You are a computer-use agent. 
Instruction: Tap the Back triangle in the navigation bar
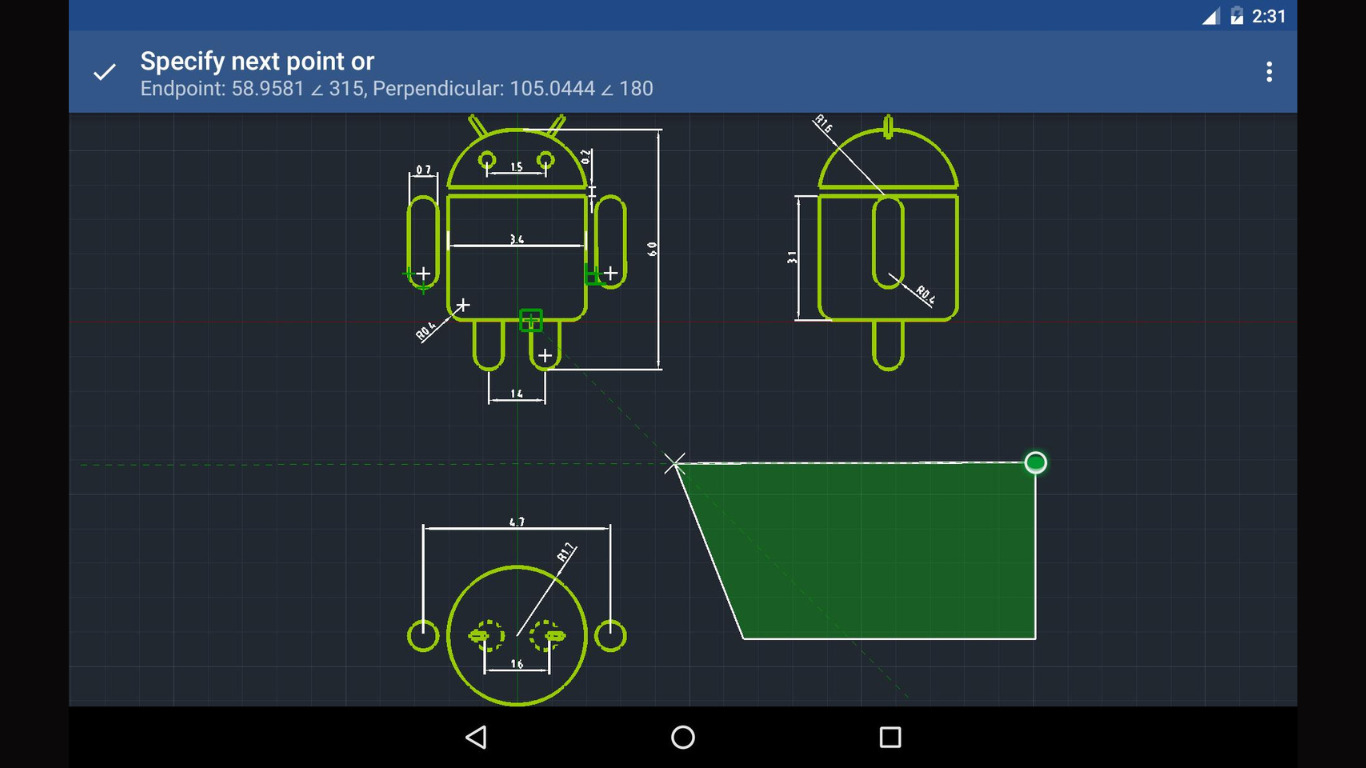tap(476, 737)
